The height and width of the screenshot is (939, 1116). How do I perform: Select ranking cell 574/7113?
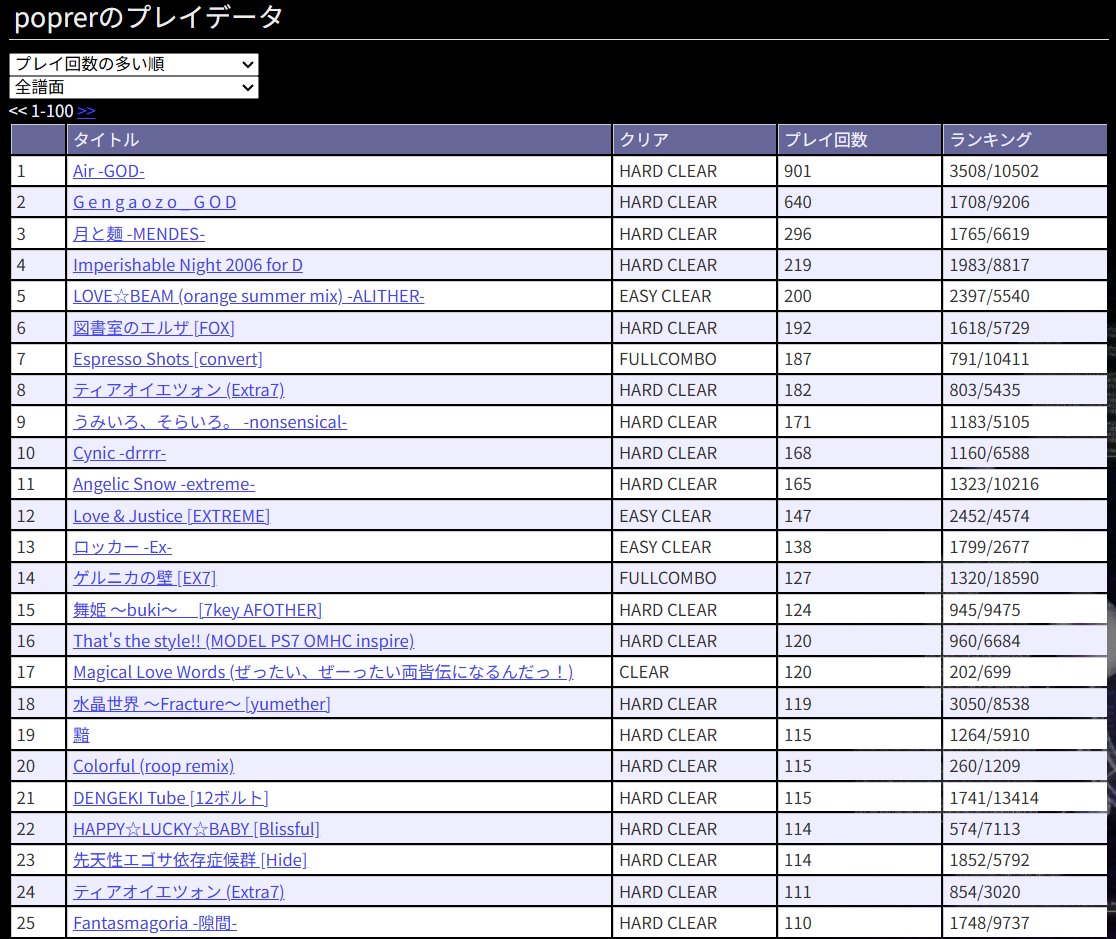[1025, 829]
